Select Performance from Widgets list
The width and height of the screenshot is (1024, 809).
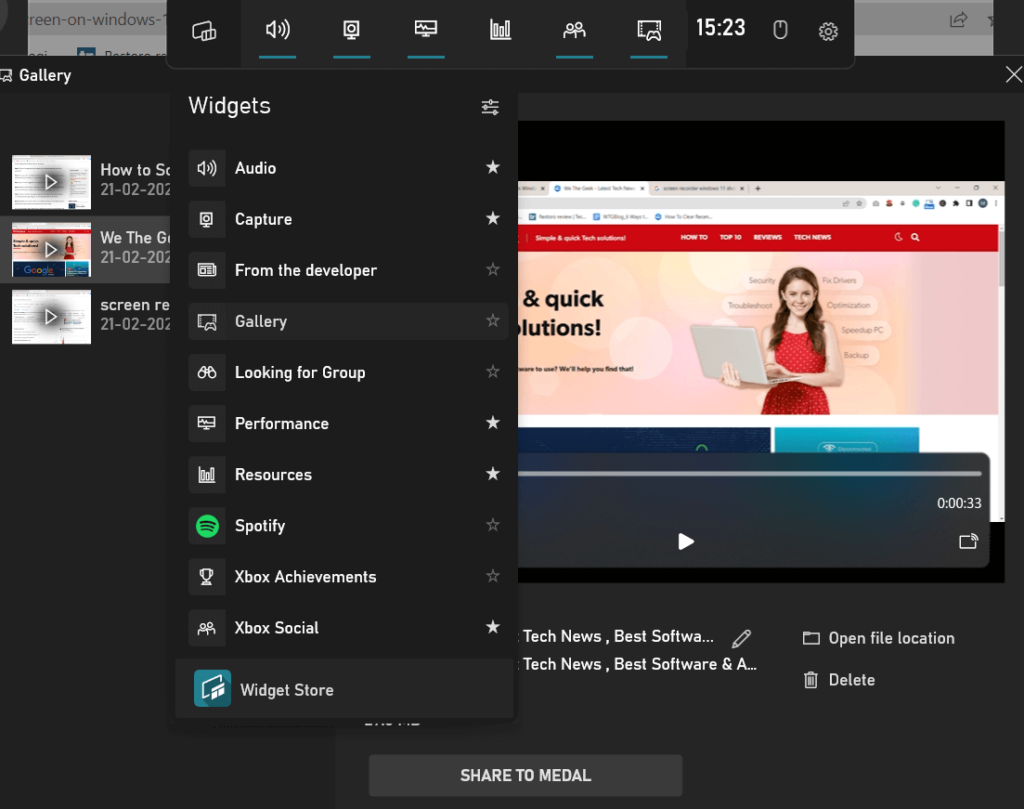click(x=348, y=423)
